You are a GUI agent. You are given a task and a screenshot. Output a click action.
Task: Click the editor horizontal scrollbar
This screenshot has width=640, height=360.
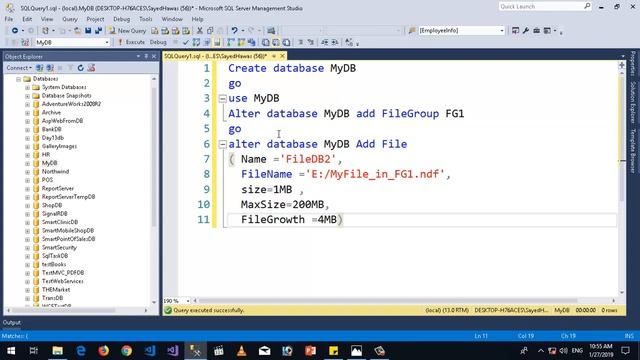click(x=388, y=301)
